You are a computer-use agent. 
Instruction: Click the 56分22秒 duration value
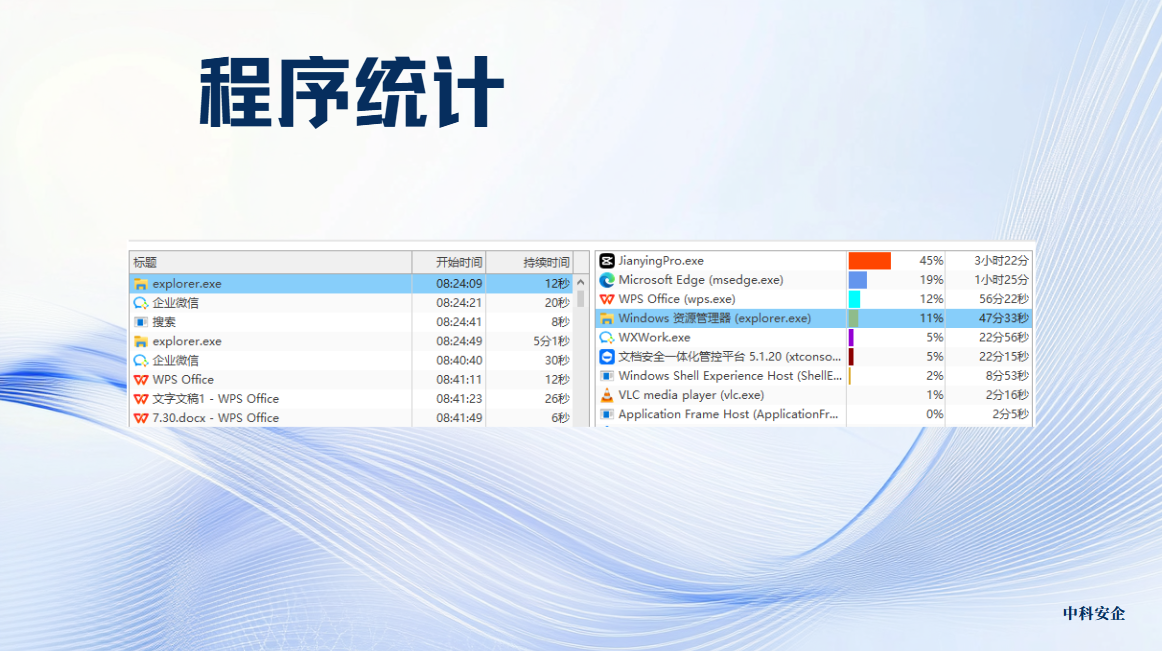(1004, 300)
